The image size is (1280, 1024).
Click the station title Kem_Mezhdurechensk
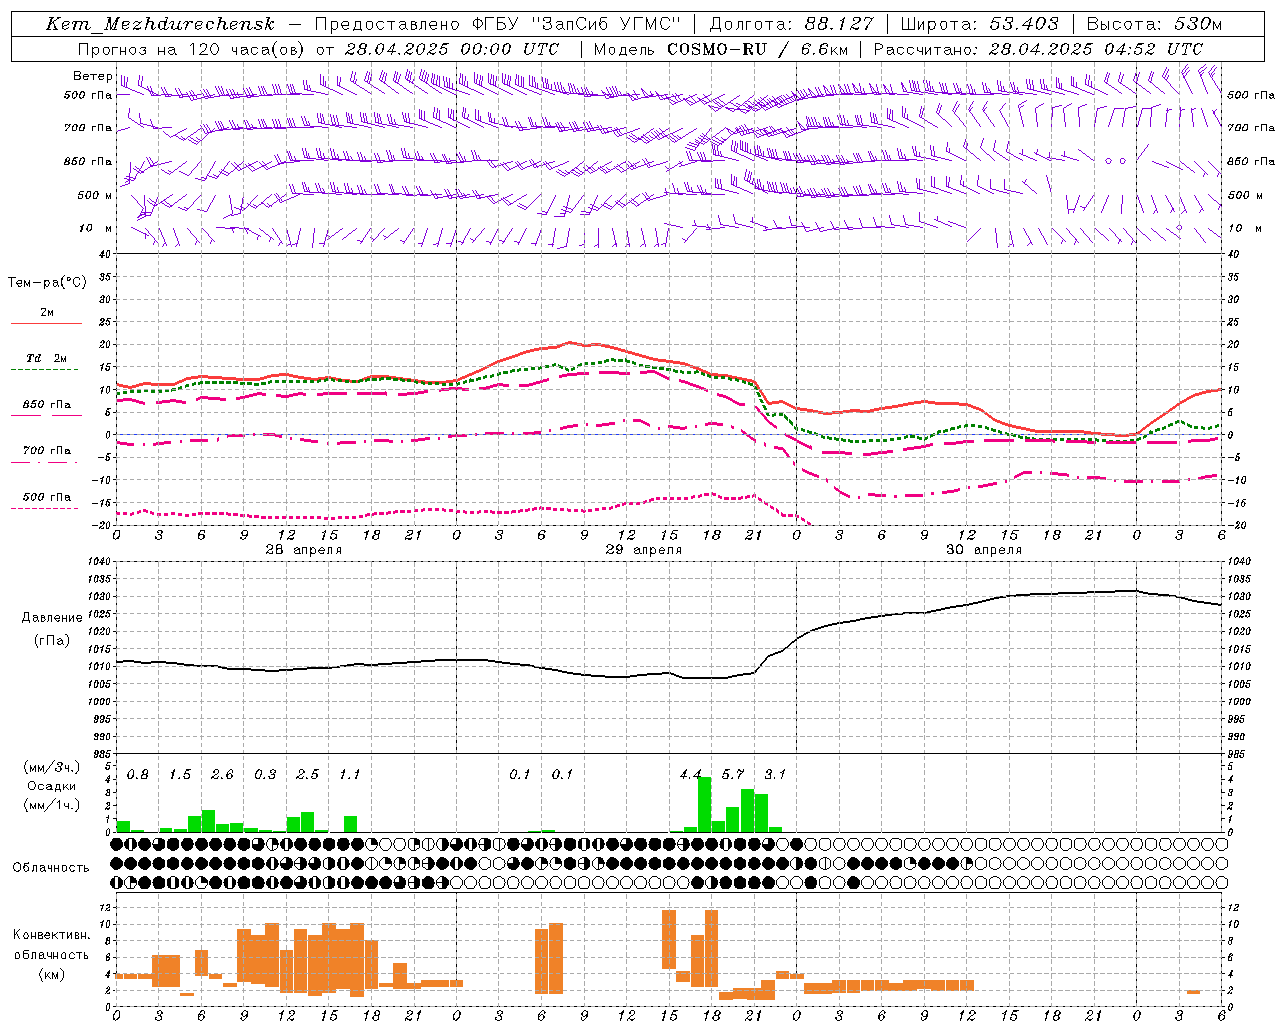(160, 24)
